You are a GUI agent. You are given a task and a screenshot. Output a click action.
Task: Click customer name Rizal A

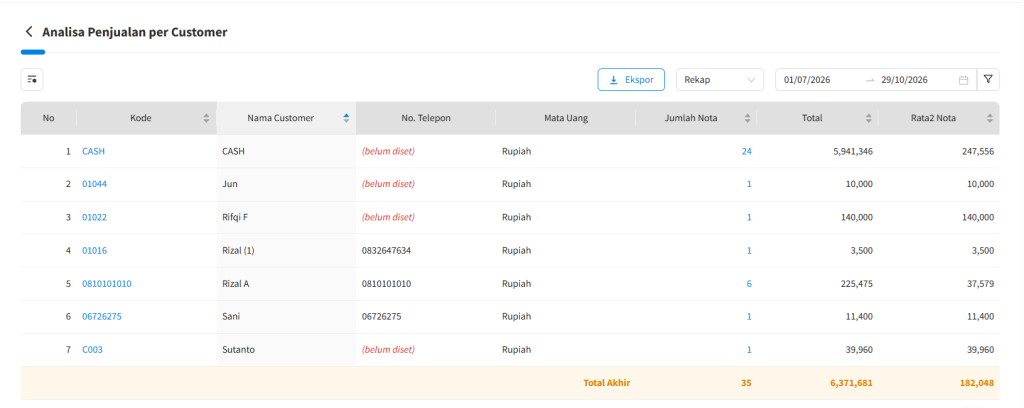[x=236, y=284]
